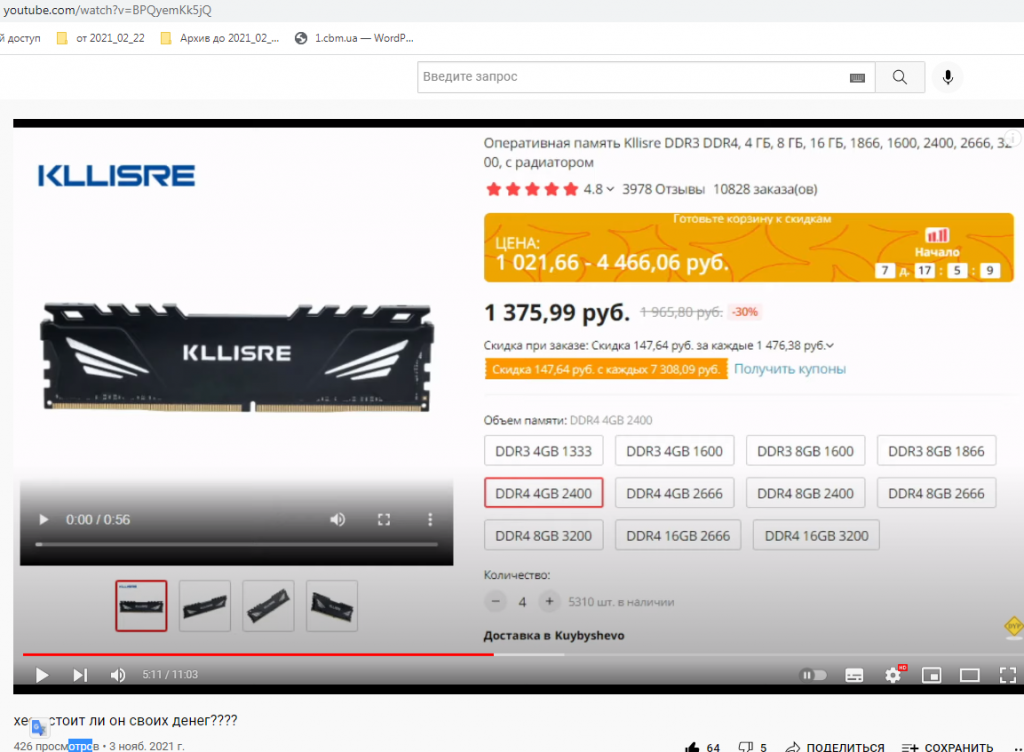The width and height of the screenshot is (1024, 752).
Task: Select the fourth product thumbnail
Action: point(331,606)
